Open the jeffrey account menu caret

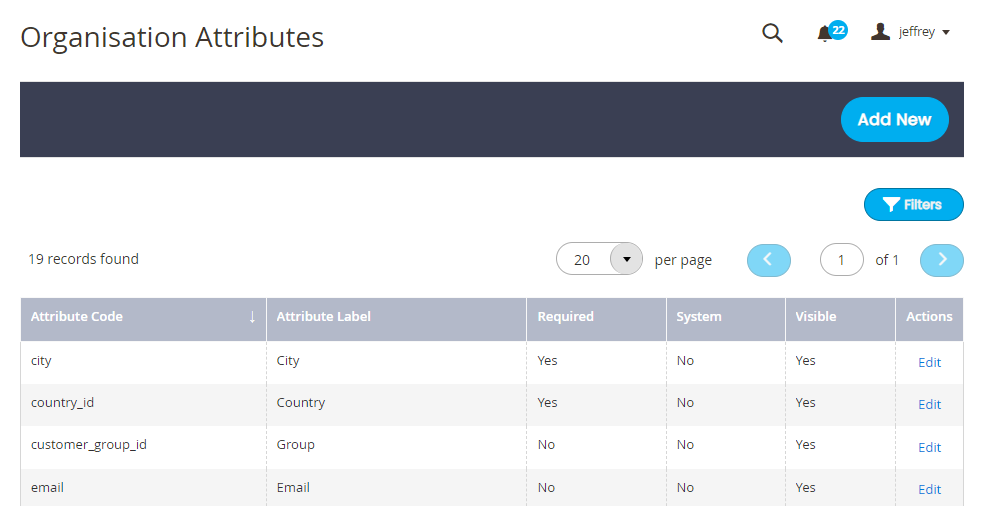pos(945,33)
